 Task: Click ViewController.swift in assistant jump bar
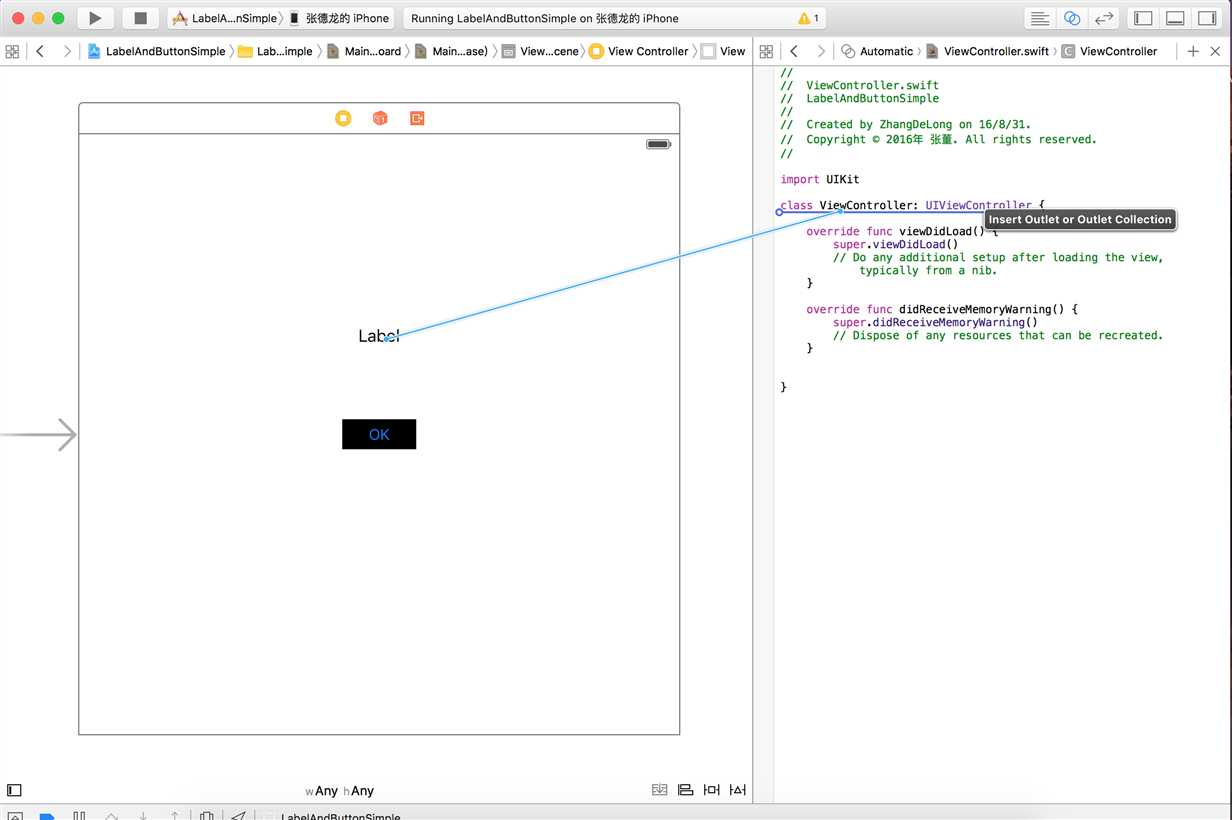tap(988, 51)
